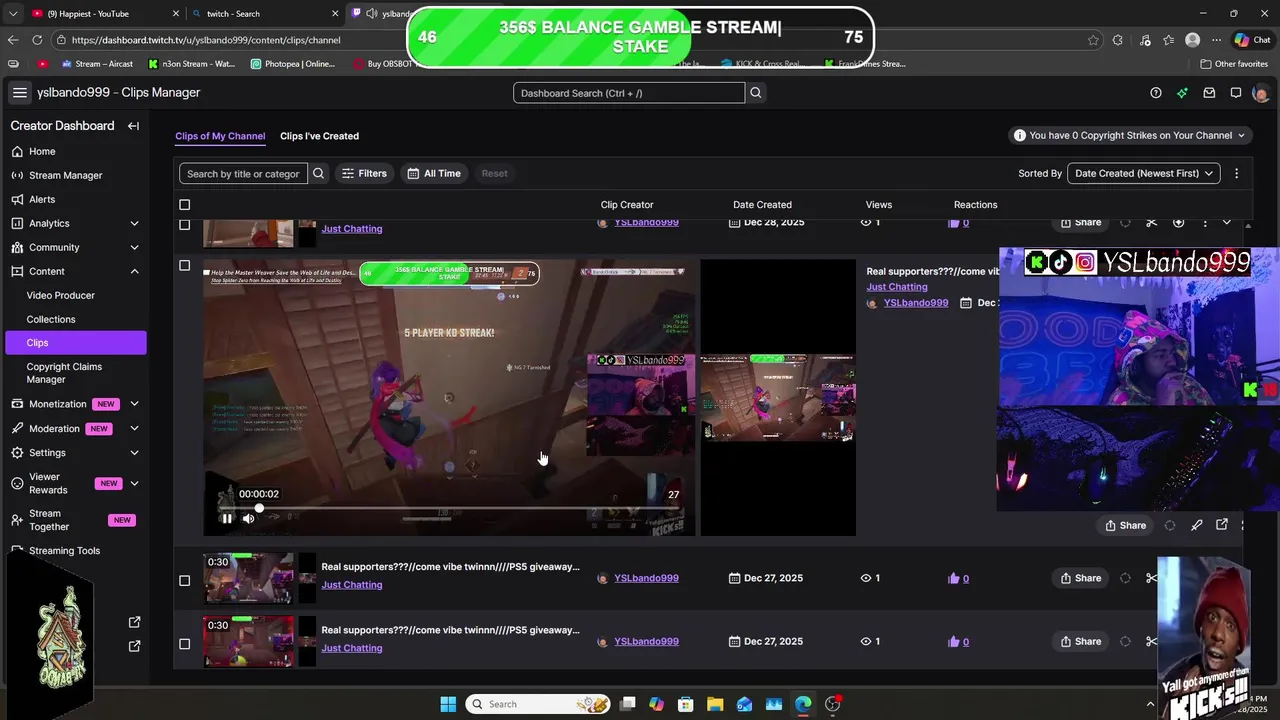Click the sword feature icon in expanded clip
Viewport: 1280px width, 720px height.
tap(1196, 525)
